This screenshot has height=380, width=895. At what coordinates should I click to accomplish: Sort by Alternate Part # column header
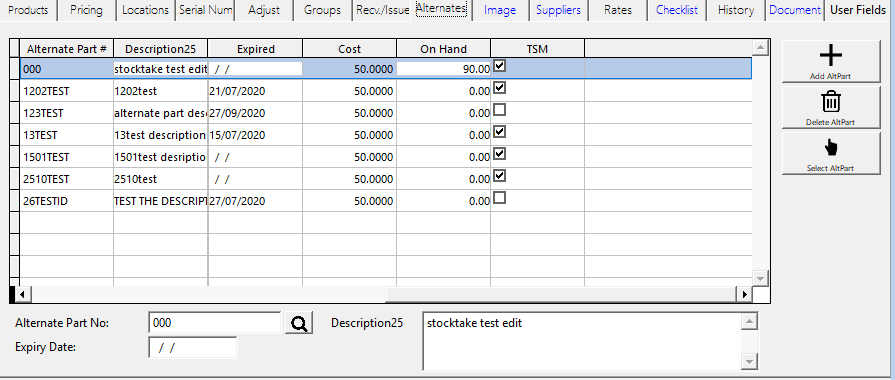click(x=67, y=49)
